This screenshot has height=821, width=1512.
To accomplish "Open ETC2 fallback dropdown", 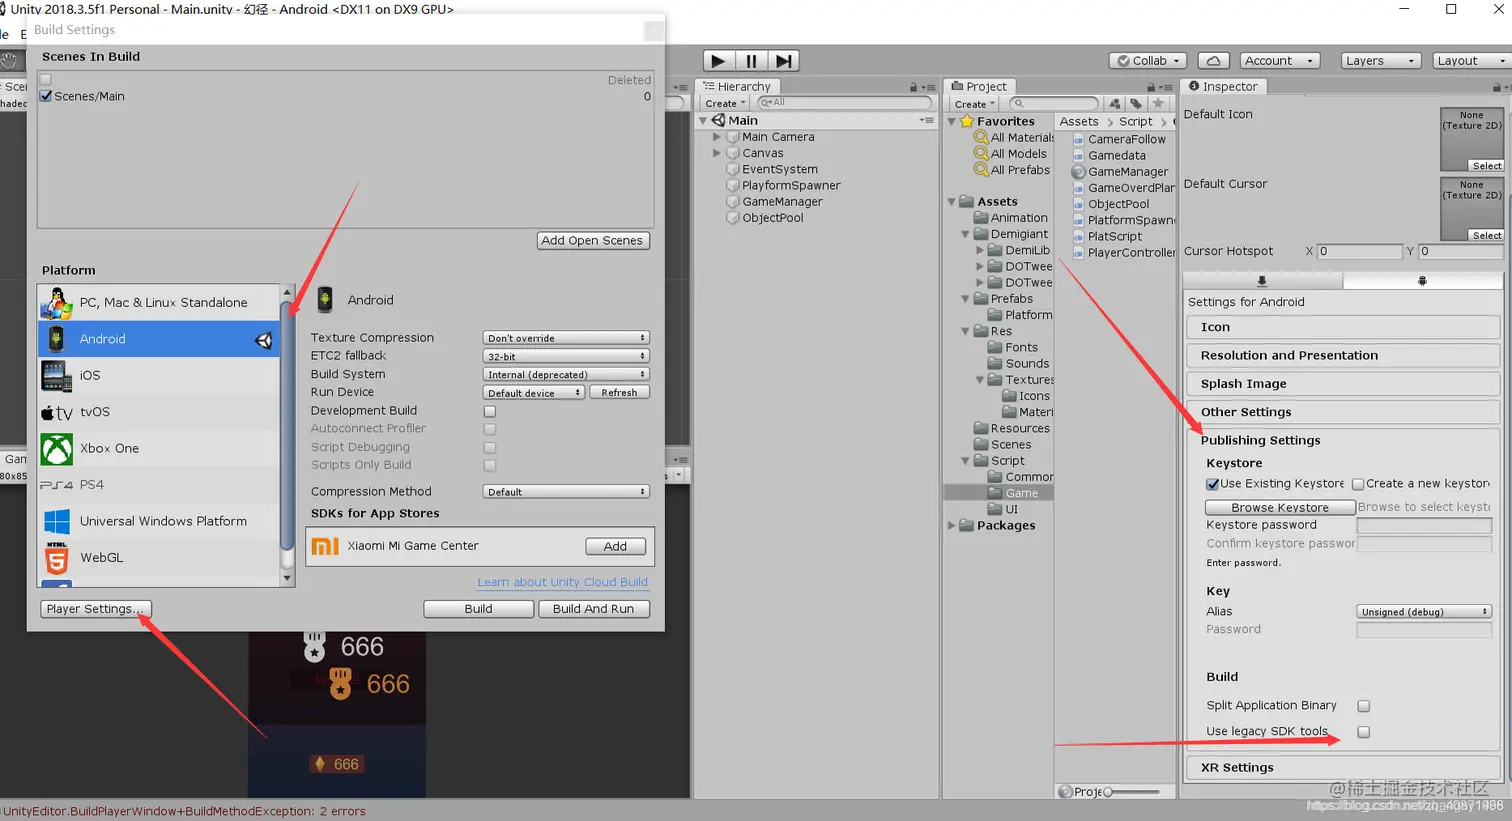I will (x=566, y=356).
